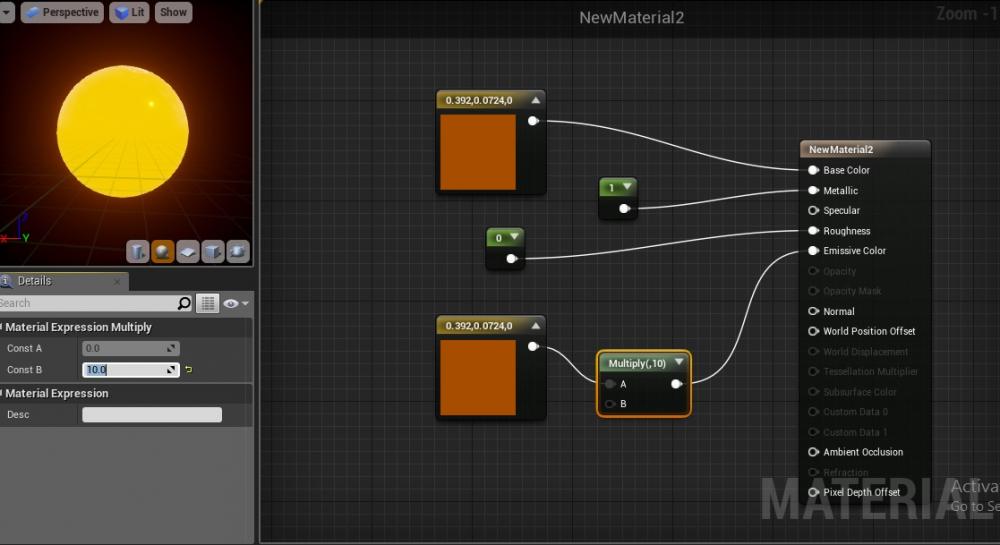
Task: Open Perspective view mode dropdown
Action: tap(62, 12)
